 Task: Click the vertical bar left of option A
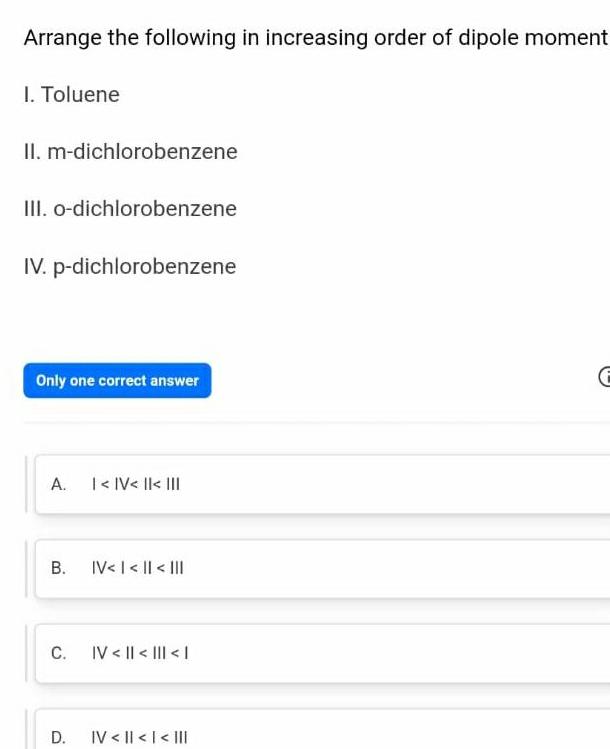(x=27, y=485)
